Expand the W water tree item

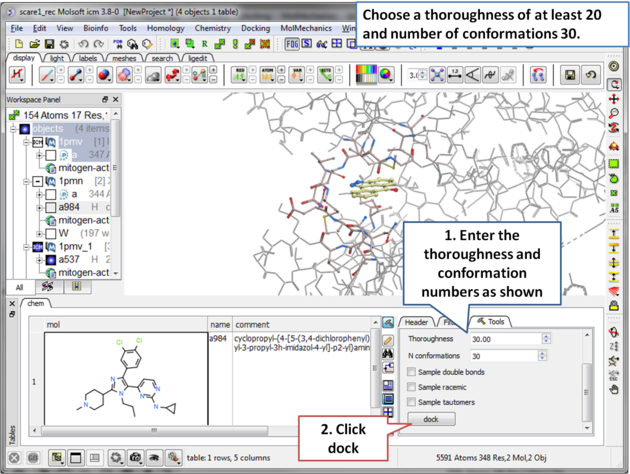tap(38, 234)
